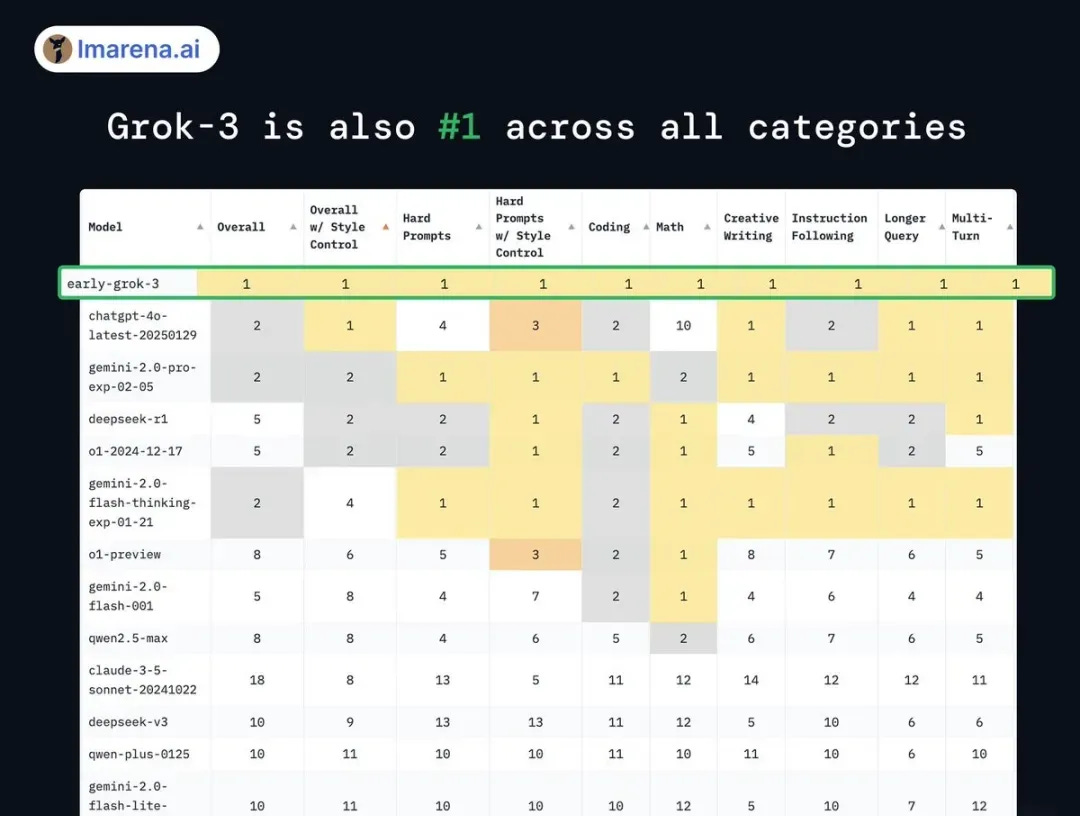Sort by Overall column arrow
1080x816 pixels.
[x=293, y=227]
